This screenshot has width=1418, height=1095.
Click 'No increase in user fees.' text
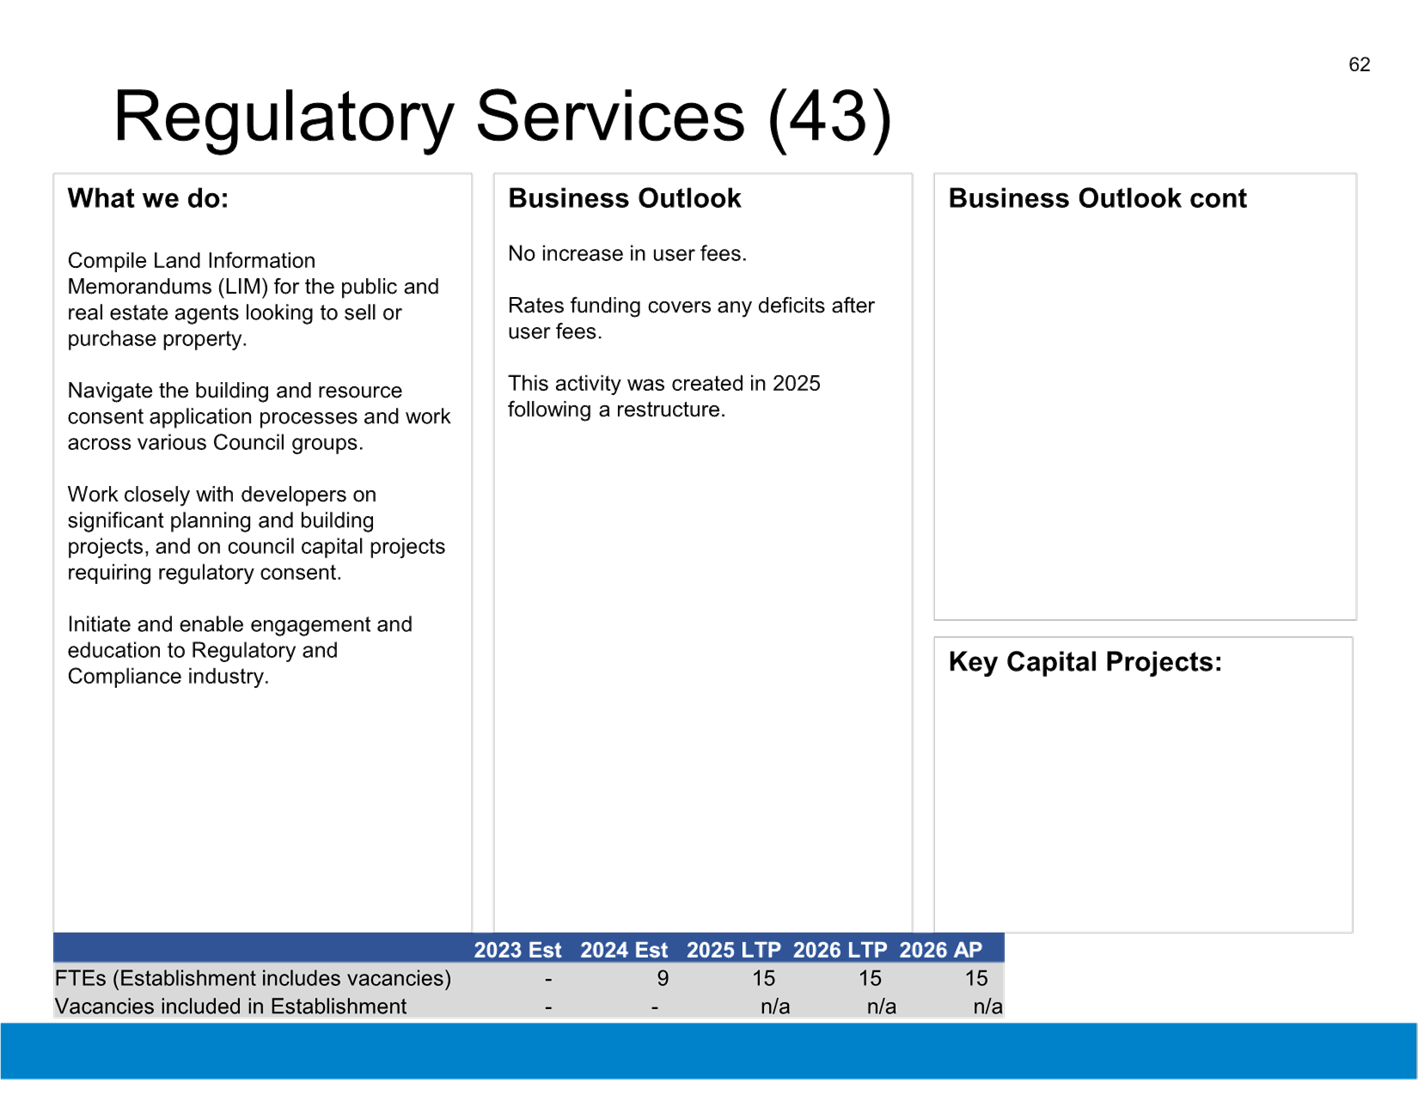[627, 254]
